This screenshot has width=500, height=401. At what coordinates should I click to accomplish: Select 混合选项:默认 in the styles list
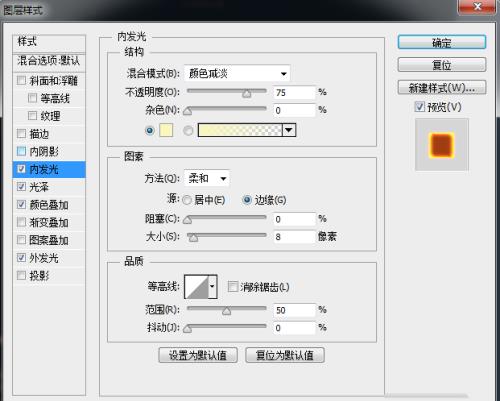point(49,61)
